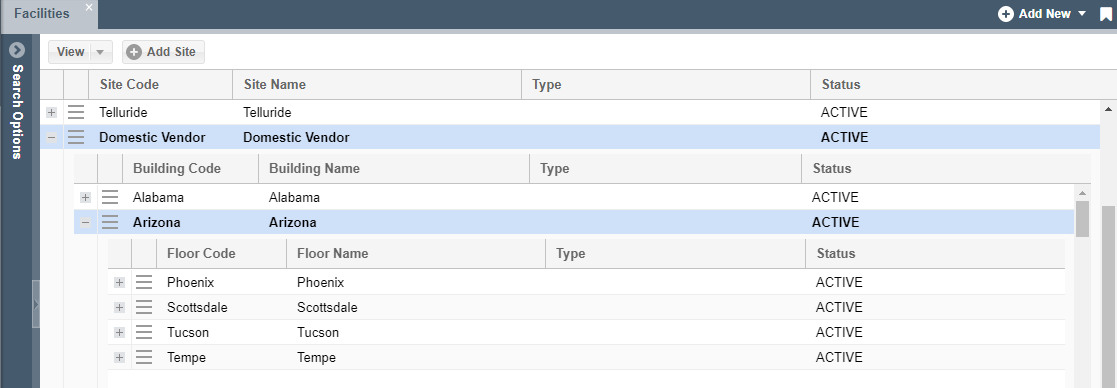Click the Add New plus icon
Image resolution: width=1117 pixels, height=388 pixels.
click(x=1006, y=14)
